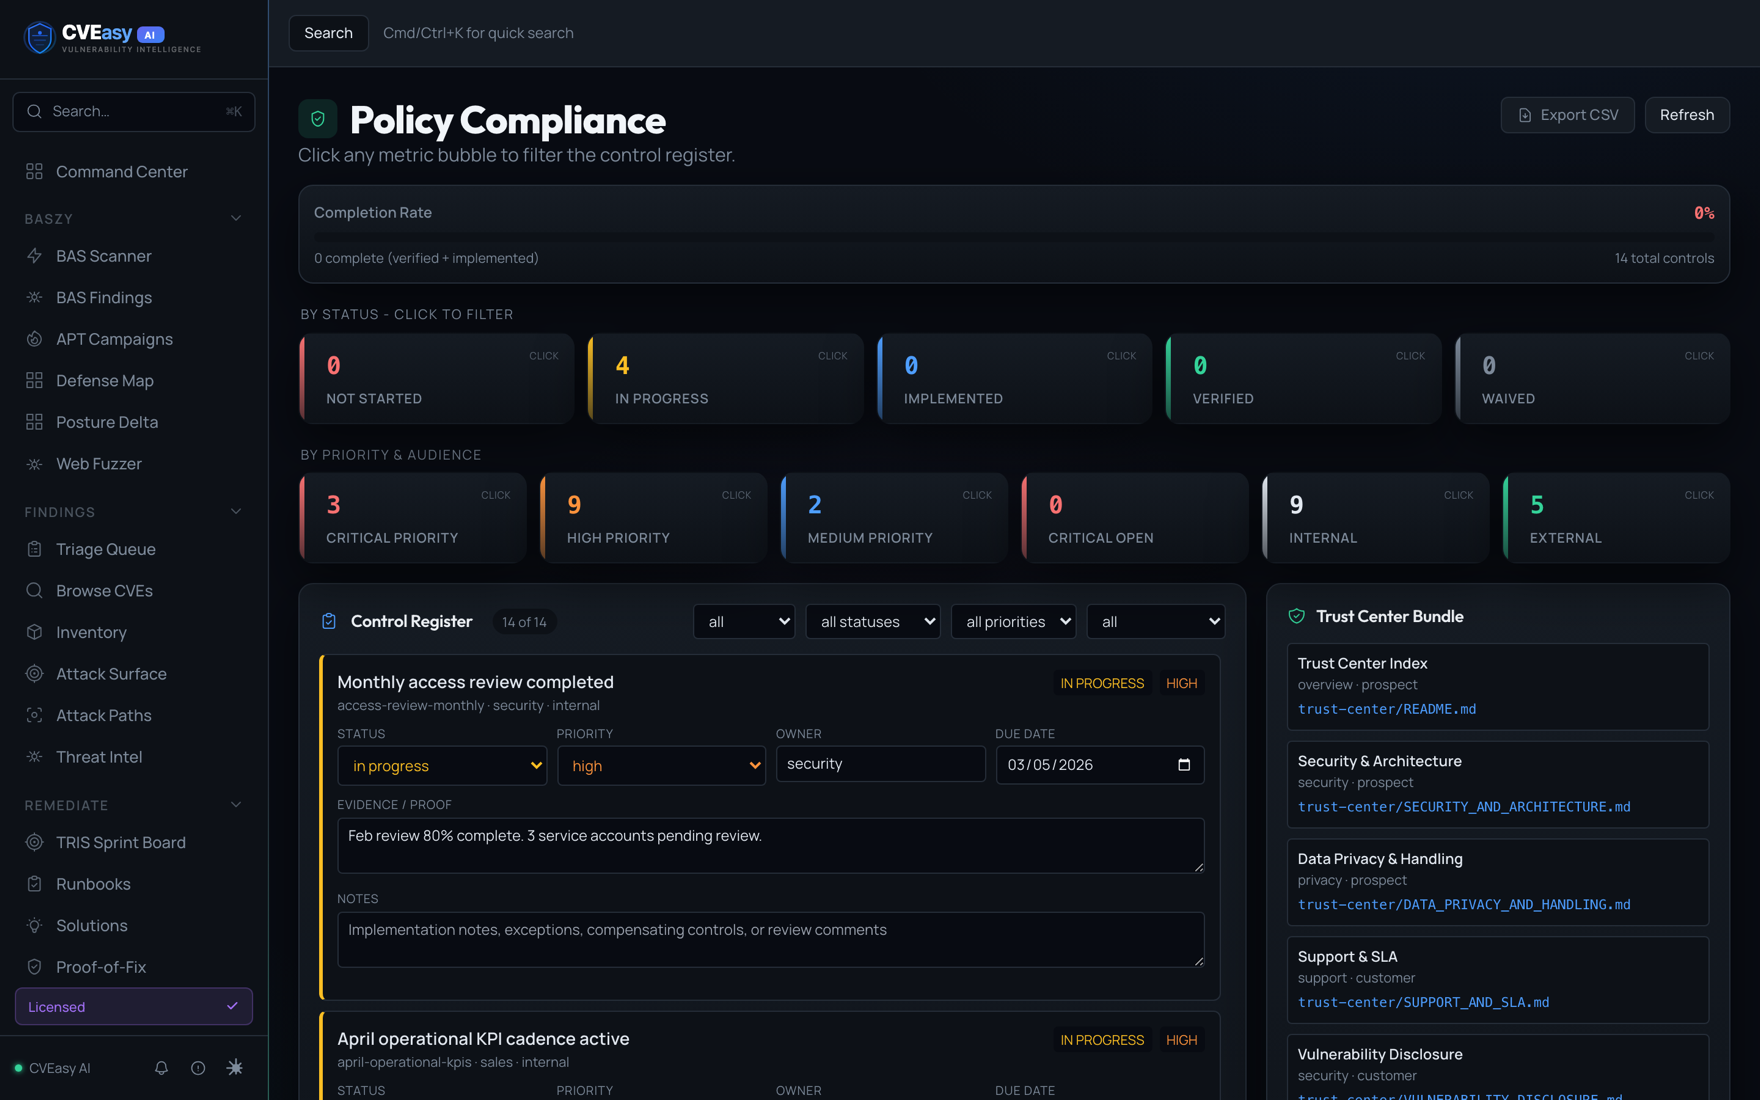The image size is (1760, 1100).
Task: Open the 'all priorities' filter dropdown
Action: pos(1013,621)
